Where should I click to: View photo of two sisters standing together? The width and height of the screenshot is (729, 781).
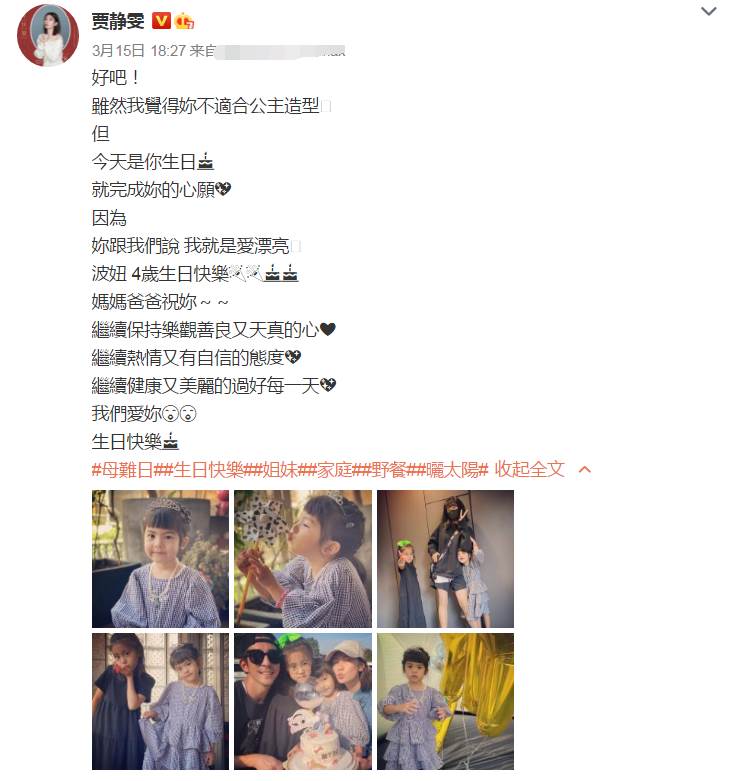click(x=160, y=702)
